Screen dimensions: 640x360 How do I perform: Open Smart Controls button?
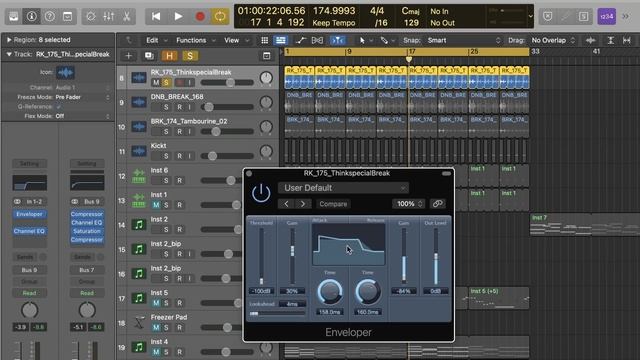point(91,16)
